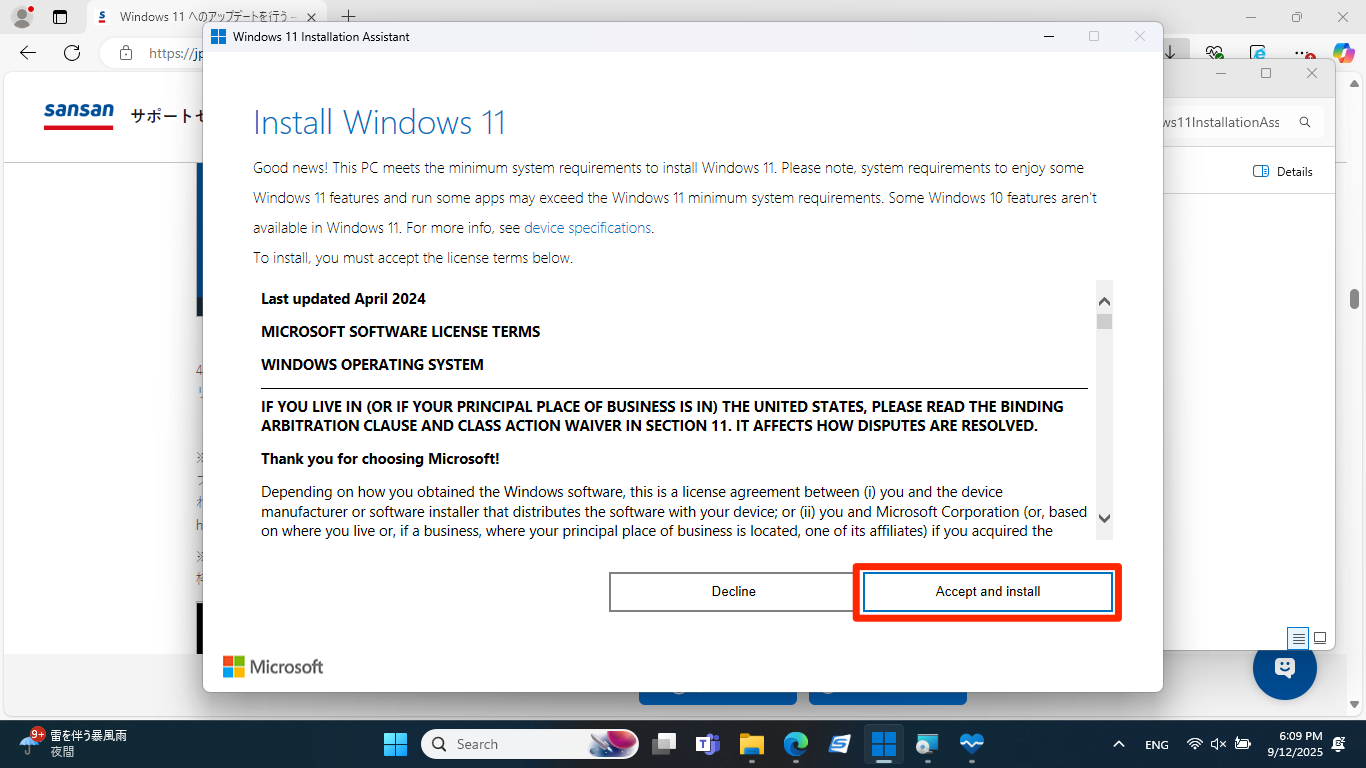
Task: Click the Edge address bar URL
Action: click(x=178, y=53)
